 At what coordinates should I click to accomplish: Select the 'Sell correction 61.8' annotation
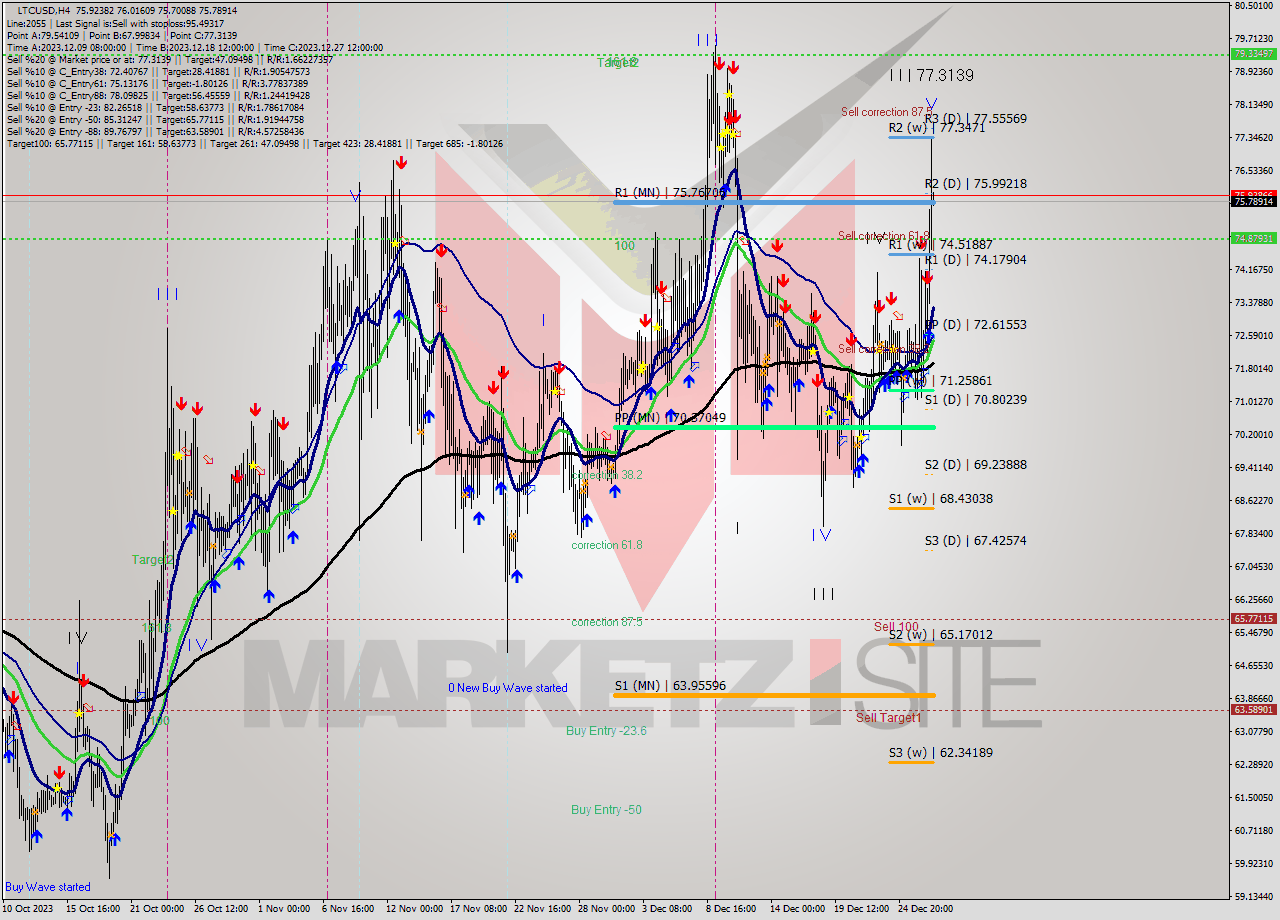[x=884, y=236]
